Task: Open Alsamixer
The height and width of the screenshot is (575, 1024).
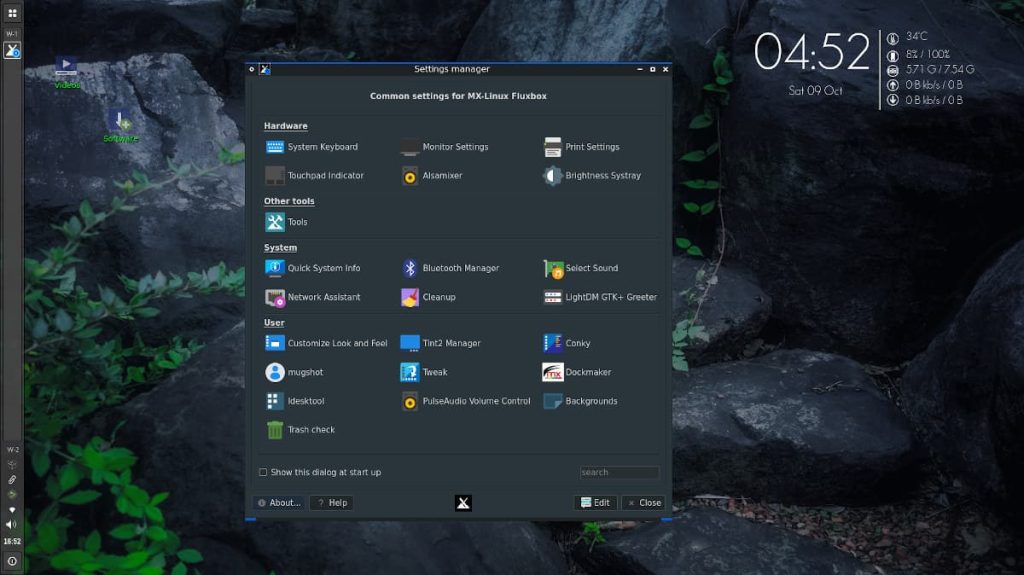Action: pos(432,176)
